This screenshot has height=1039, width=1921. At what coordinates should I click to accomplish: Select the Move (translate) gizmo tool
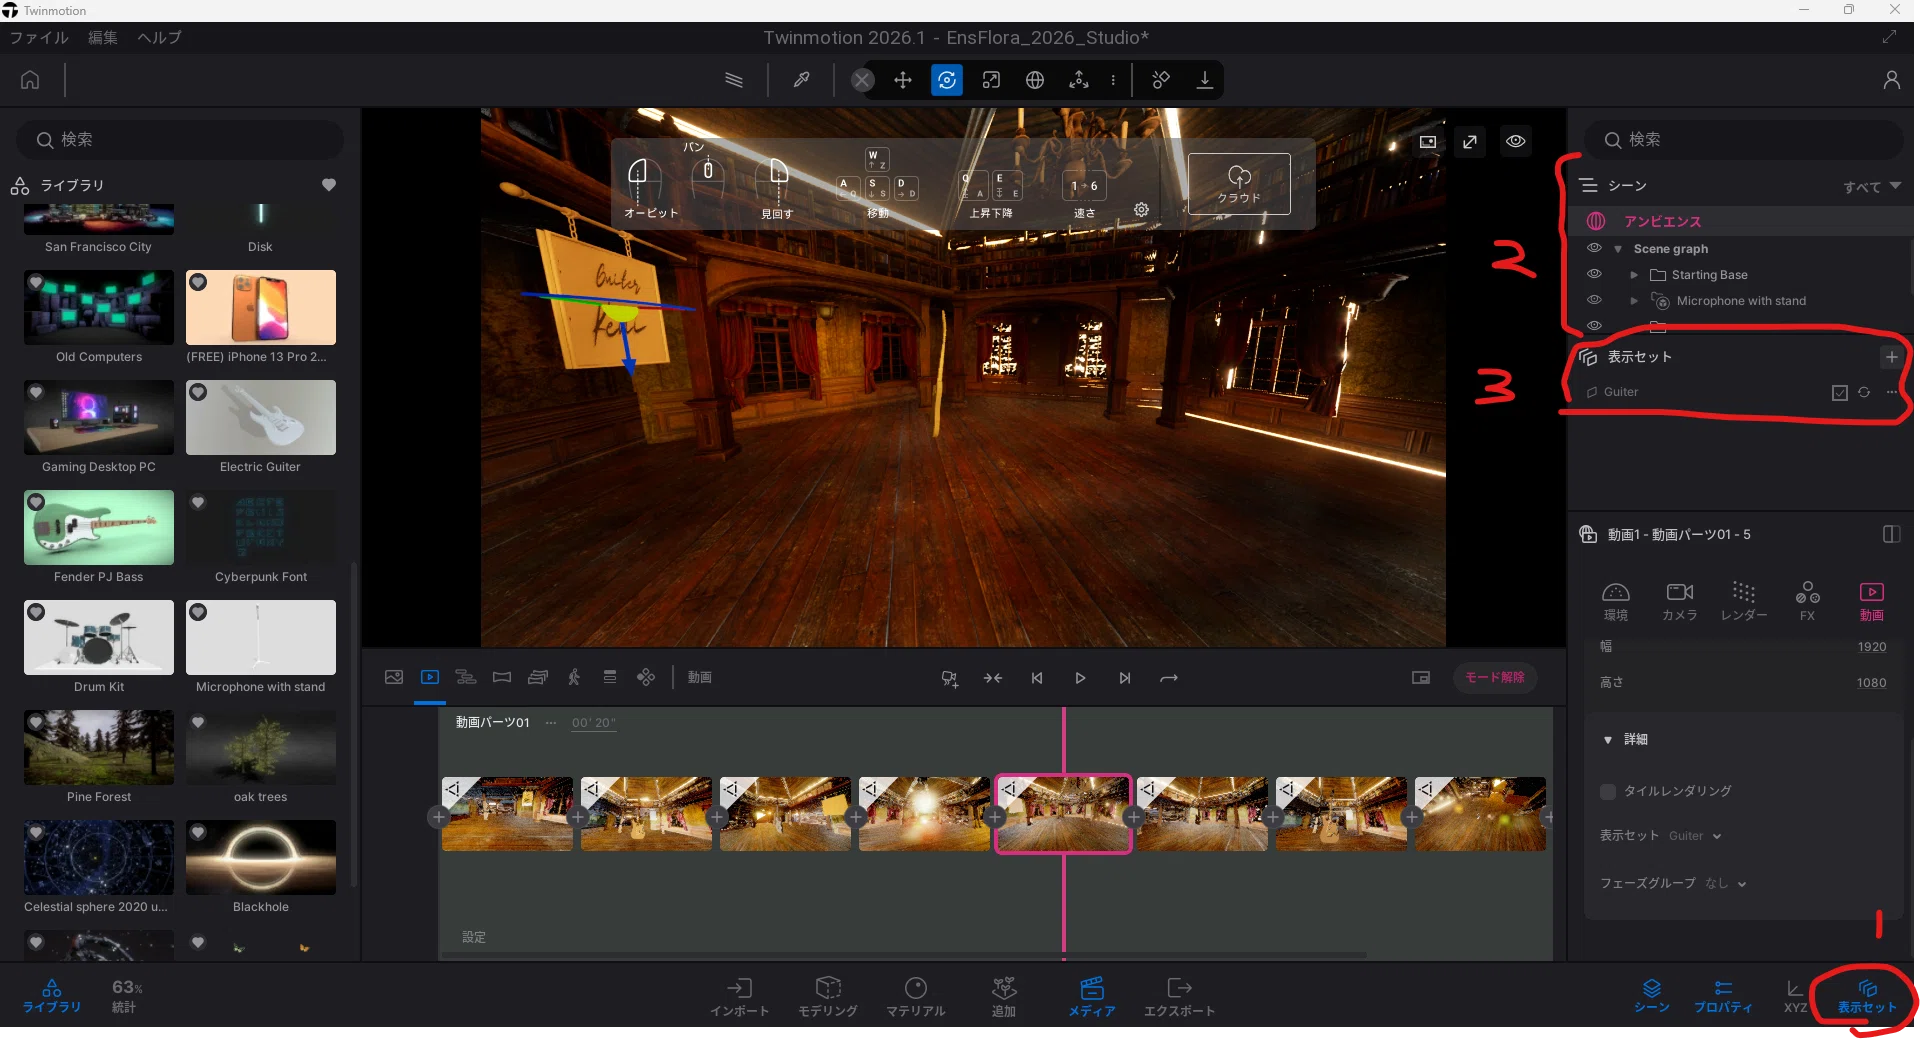(903, 80)
